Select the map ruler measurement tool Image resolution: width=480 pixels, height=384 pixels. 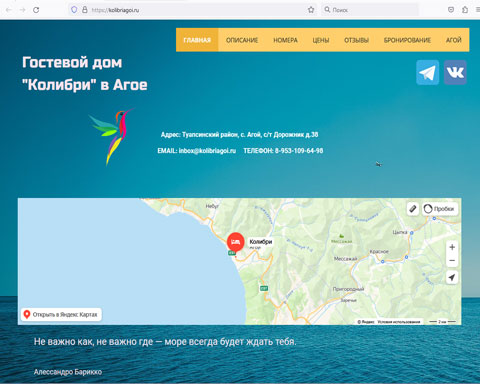point(413,209)
